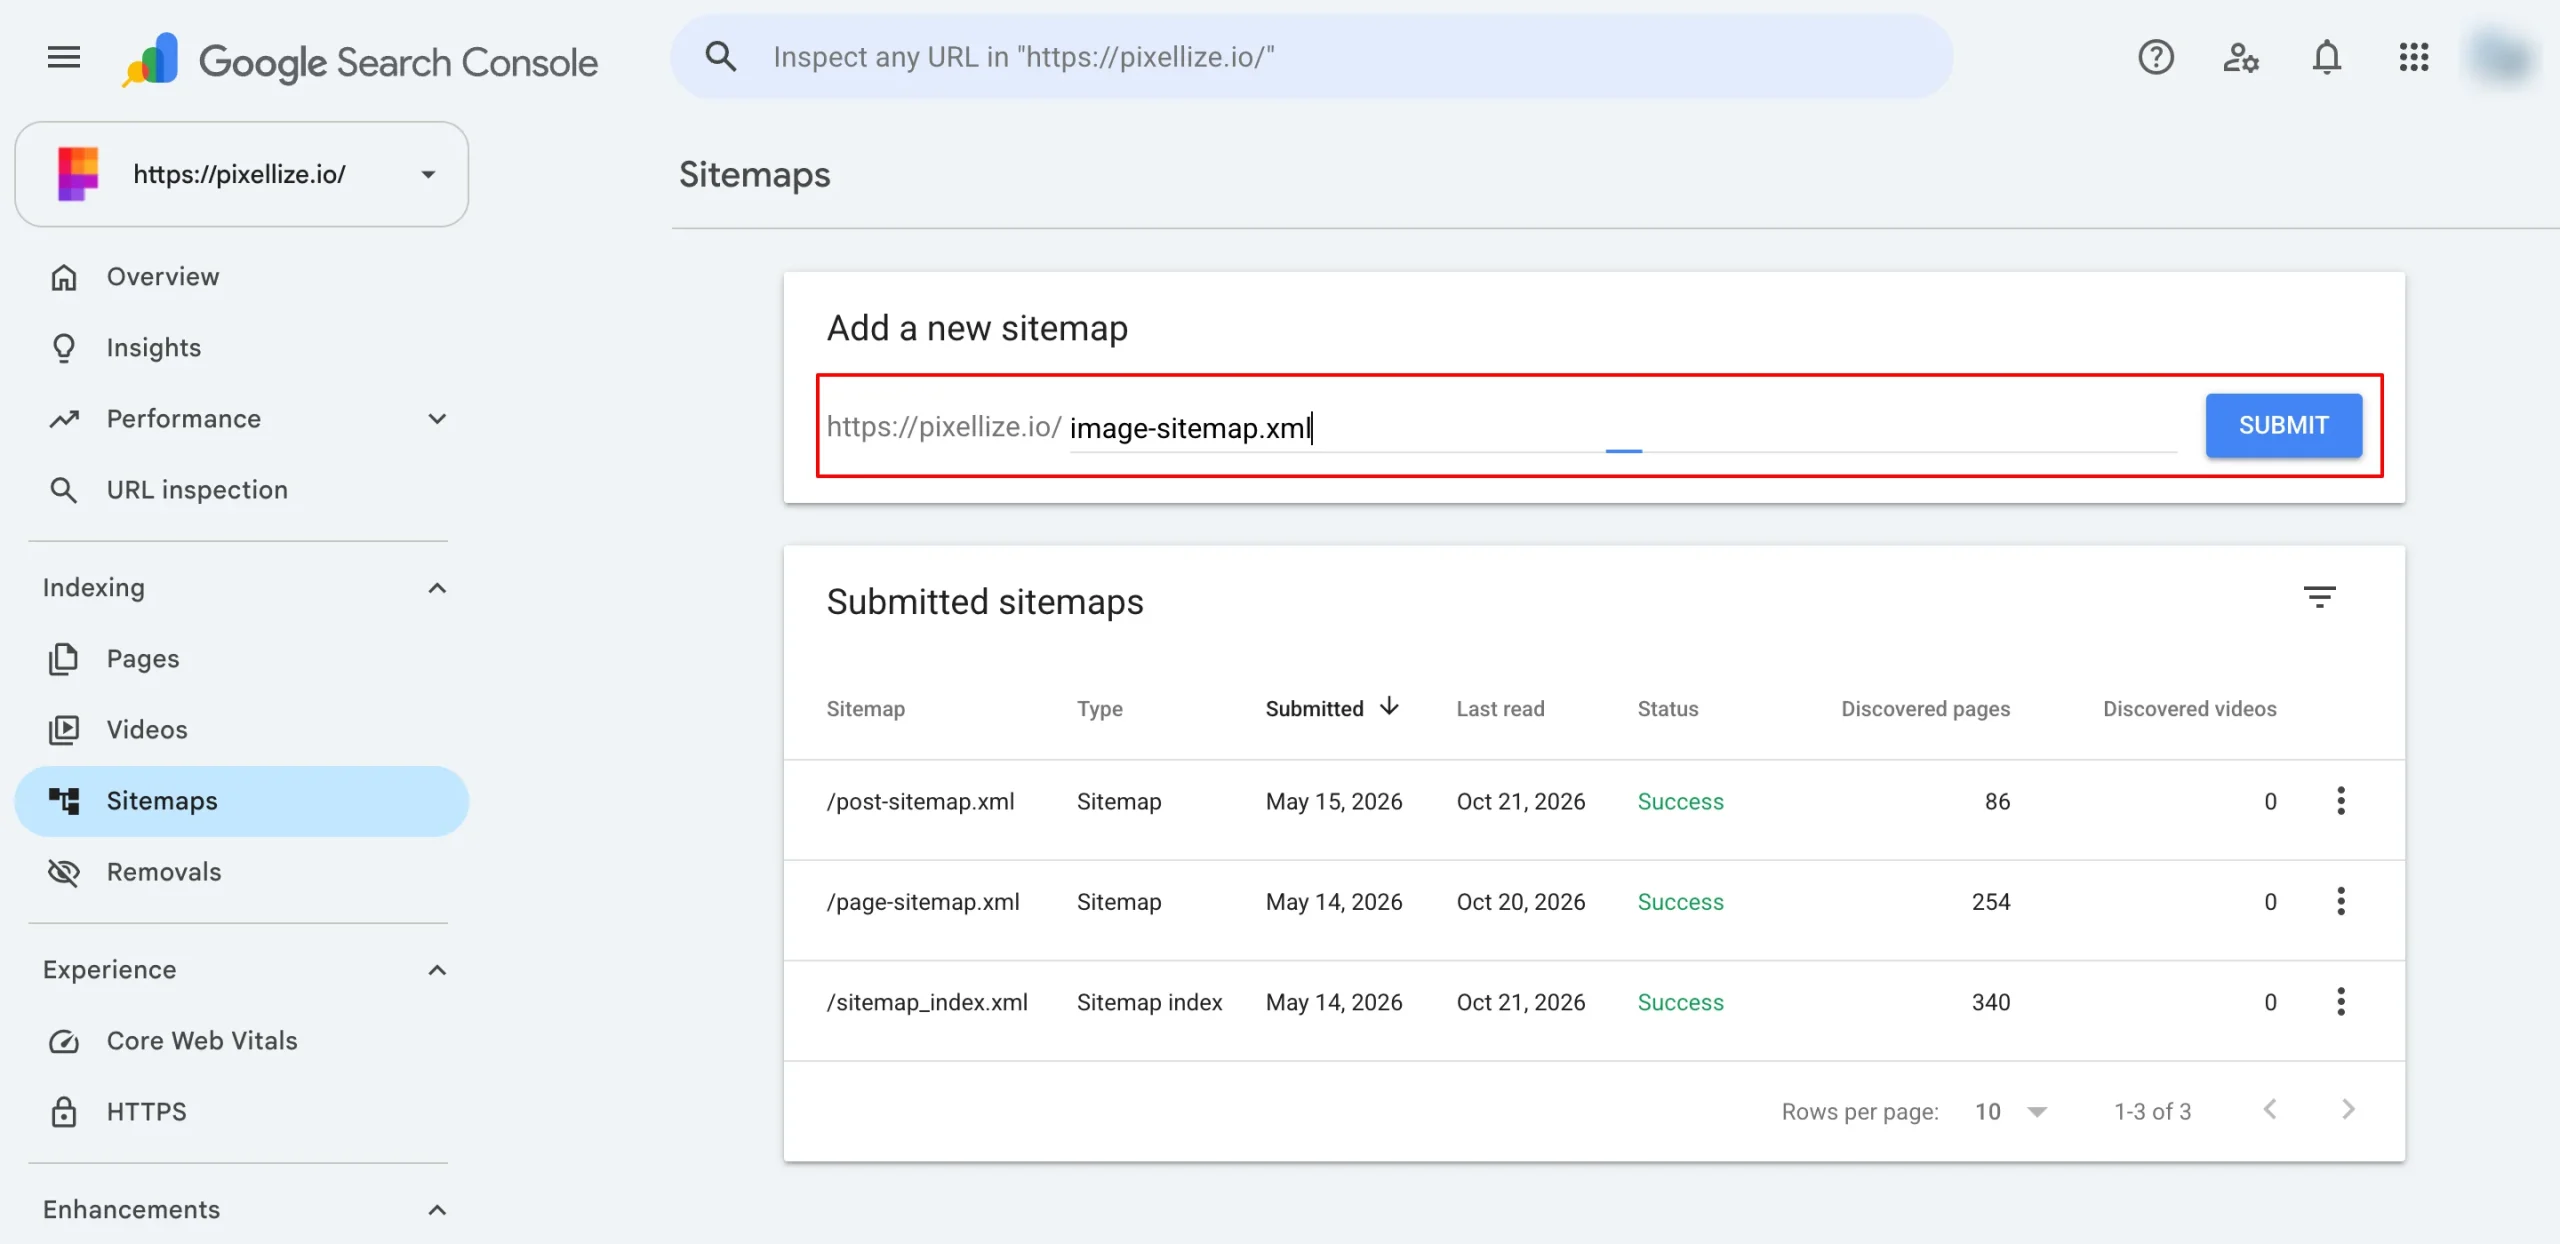The width and height of the screenshot is (2560, 1244).
Task: Open more options for /post-sitemap.xml
Action: tap(2341, 801)
